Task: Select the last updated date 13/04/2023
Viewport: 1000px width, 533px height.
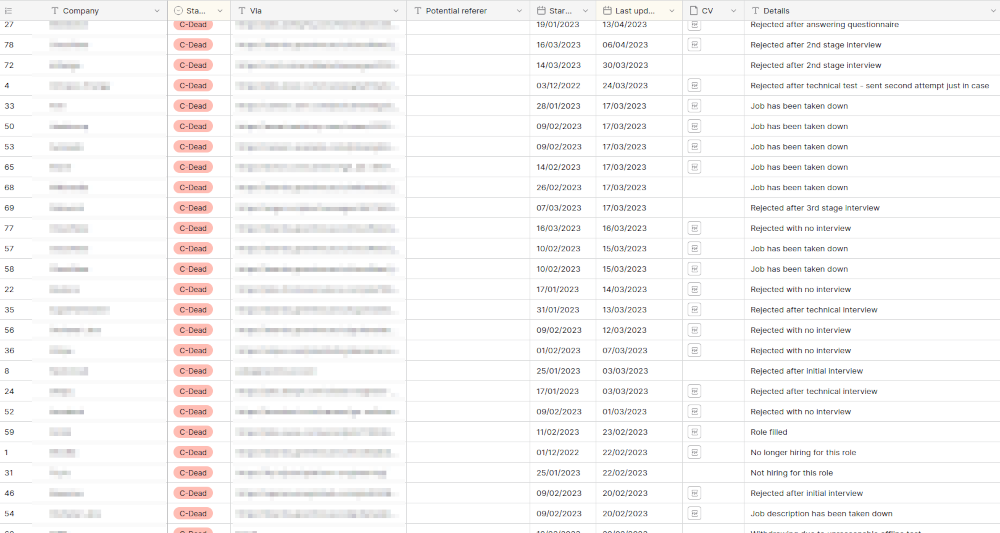Action: (624, 24)
